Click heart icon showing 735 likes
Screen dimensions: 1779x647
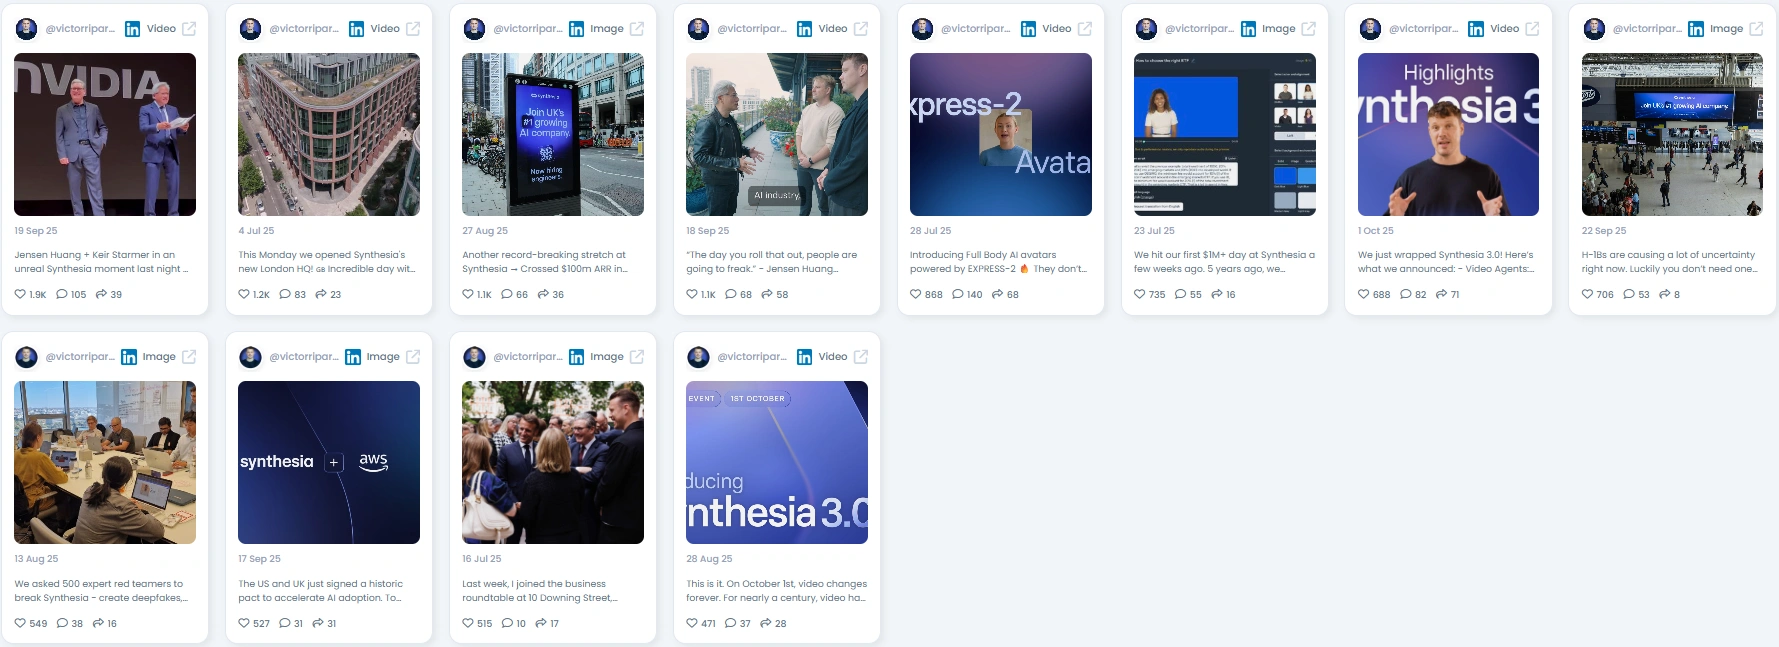[x=1140, y=294]
